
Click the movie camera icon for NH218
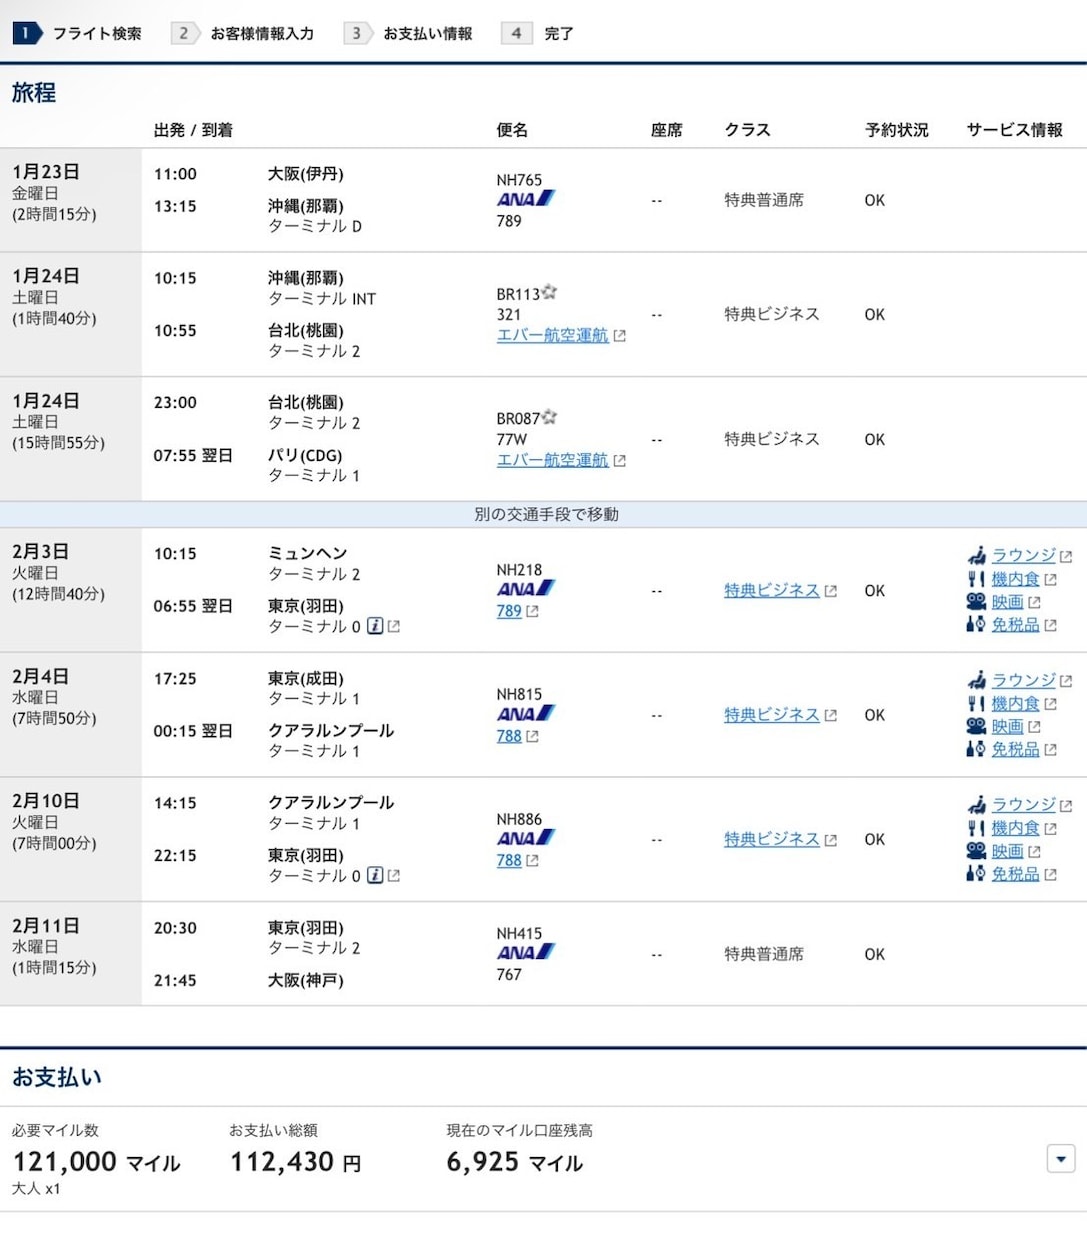click(976, 602)
